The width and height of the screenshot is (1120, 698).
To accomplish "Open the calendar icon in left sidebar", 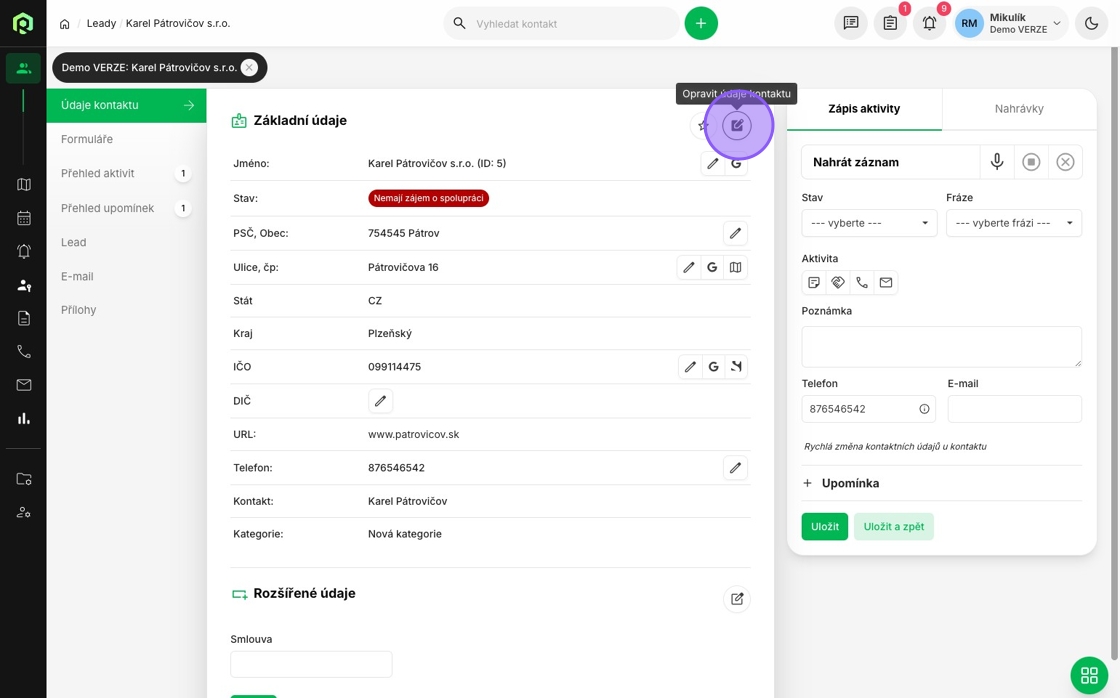I will 24,218.
